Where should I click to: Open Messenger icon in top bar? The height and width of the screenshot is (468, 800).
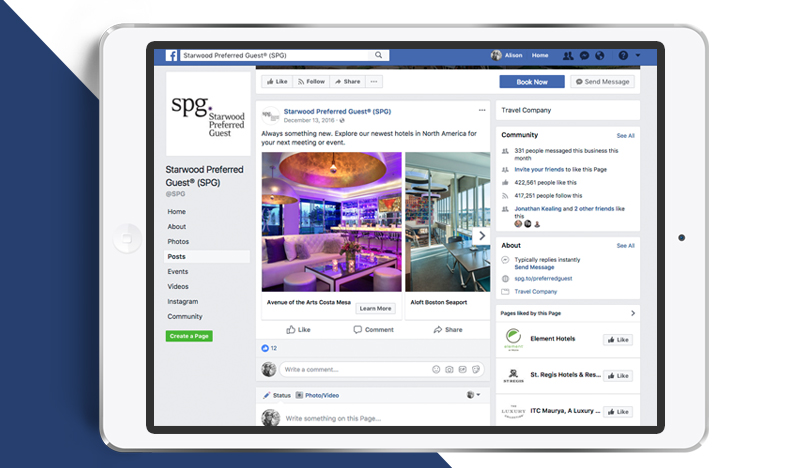point(585,56)
